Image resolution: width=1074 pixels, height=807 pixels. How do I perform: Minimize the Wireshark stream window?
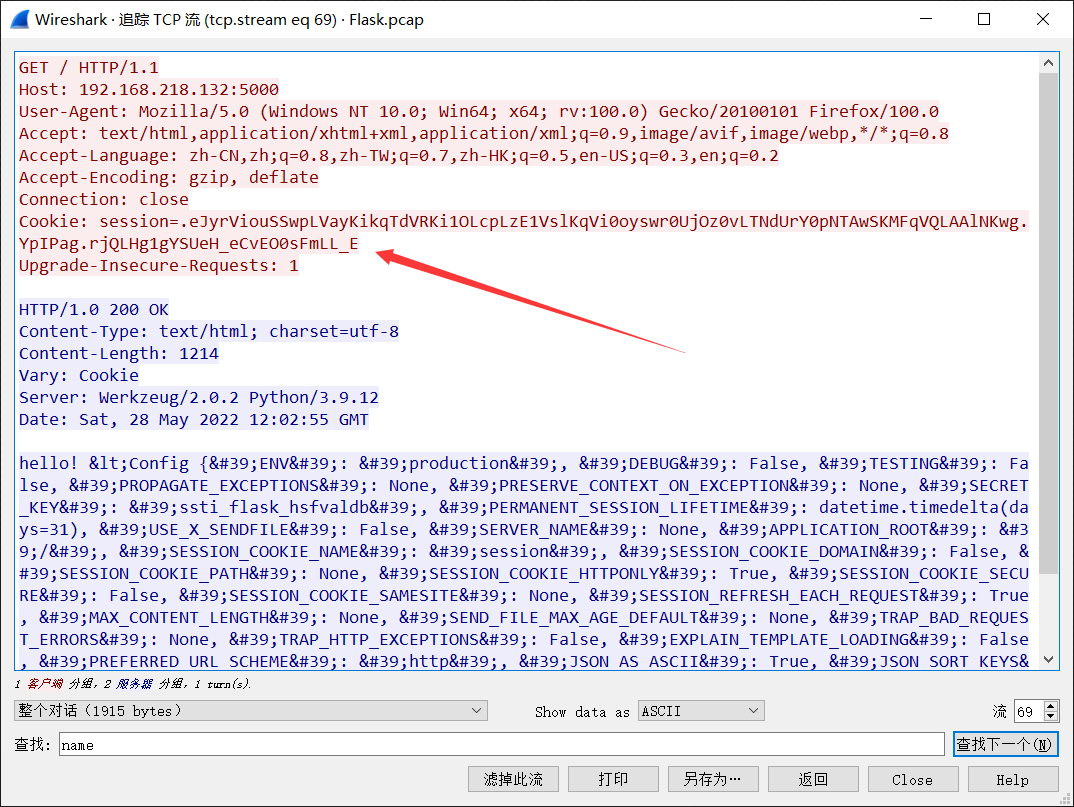926,19
